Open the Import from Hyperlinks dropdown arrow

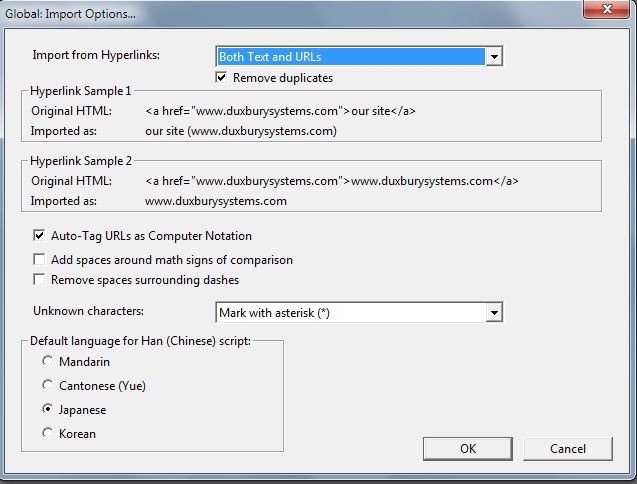click(x=494, y=56)
